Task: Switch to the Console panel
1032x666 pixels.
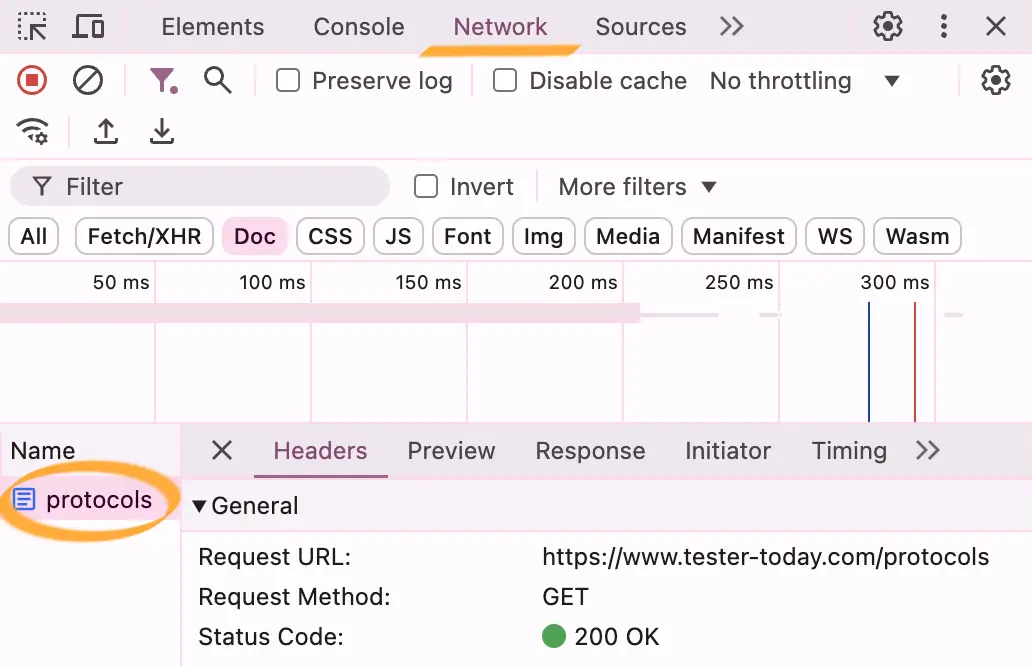Action: (358, 27)
